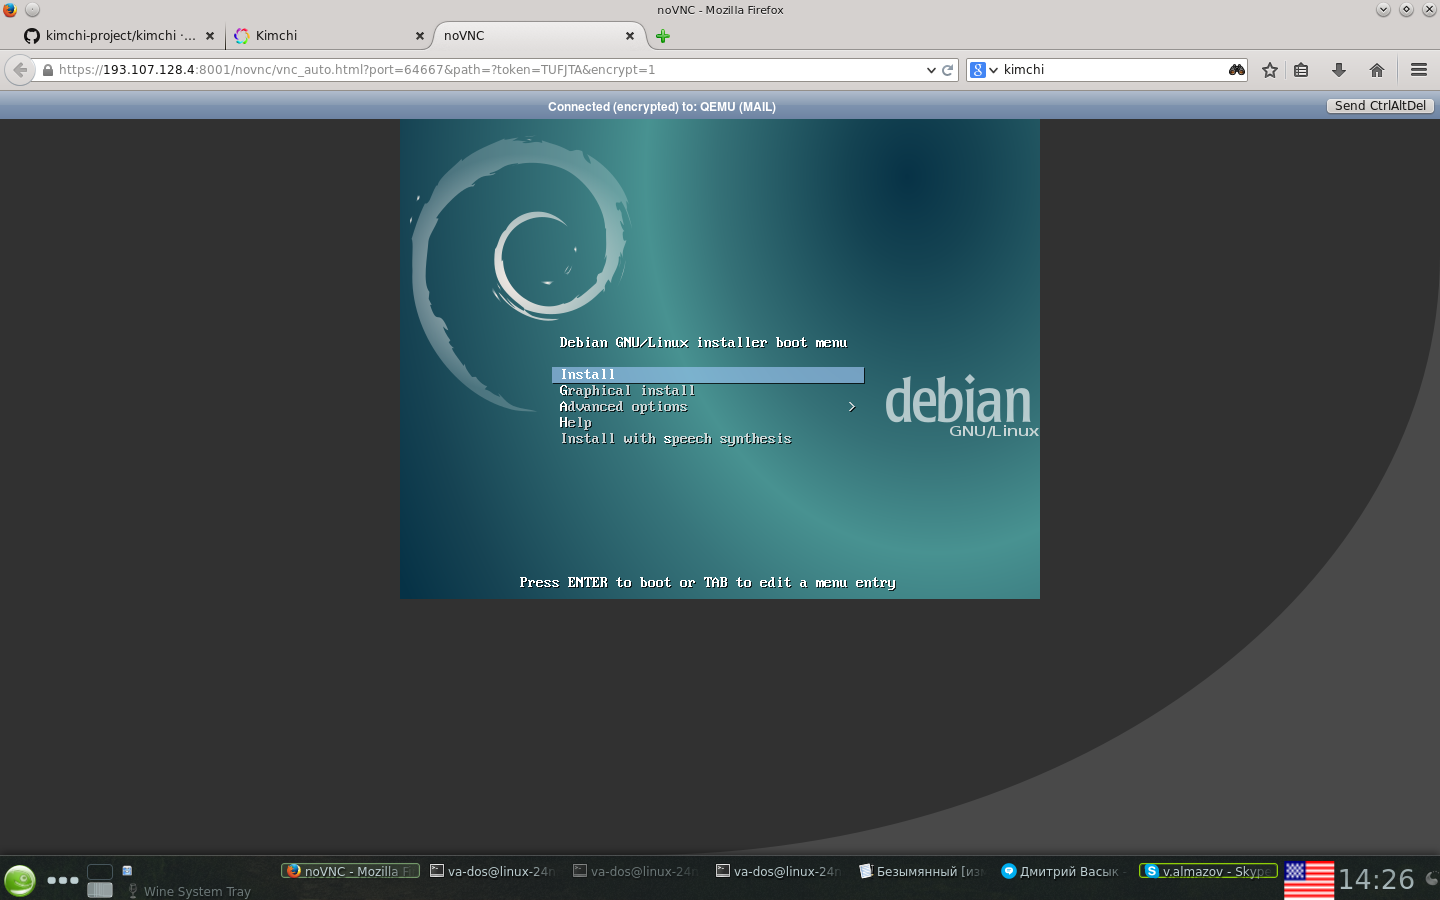Select Help in the boot menu
1440x900 pixels.
575,423
